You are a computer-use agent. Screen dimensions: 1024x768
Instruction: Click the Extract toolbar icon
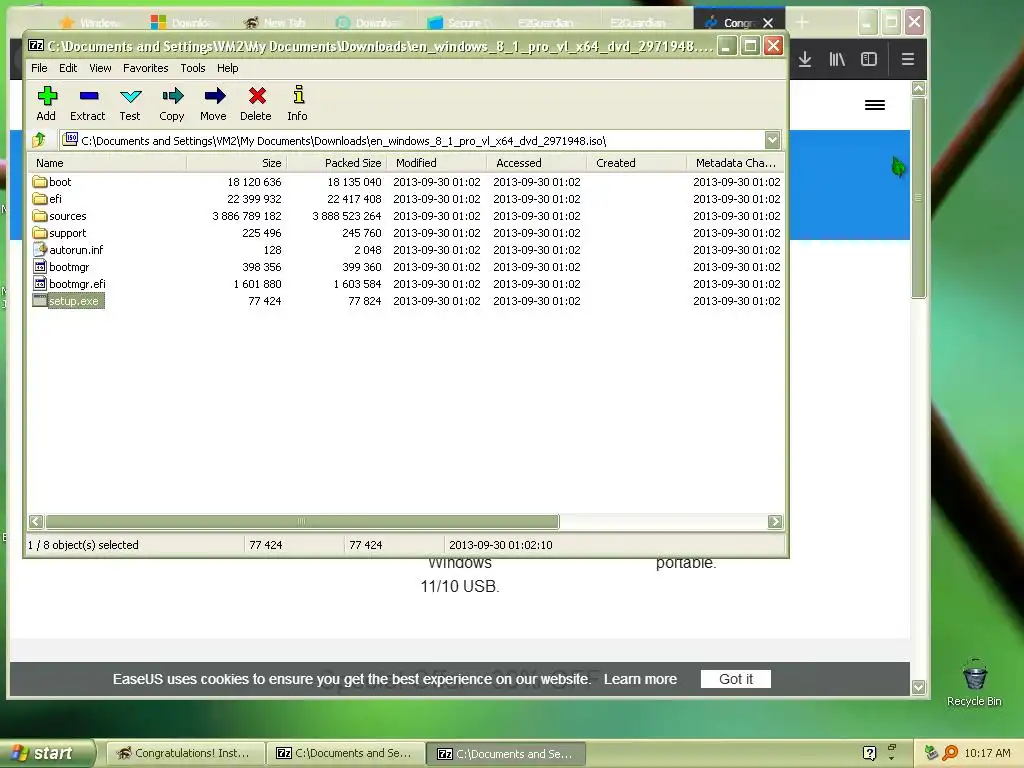[x=88, y=103]
